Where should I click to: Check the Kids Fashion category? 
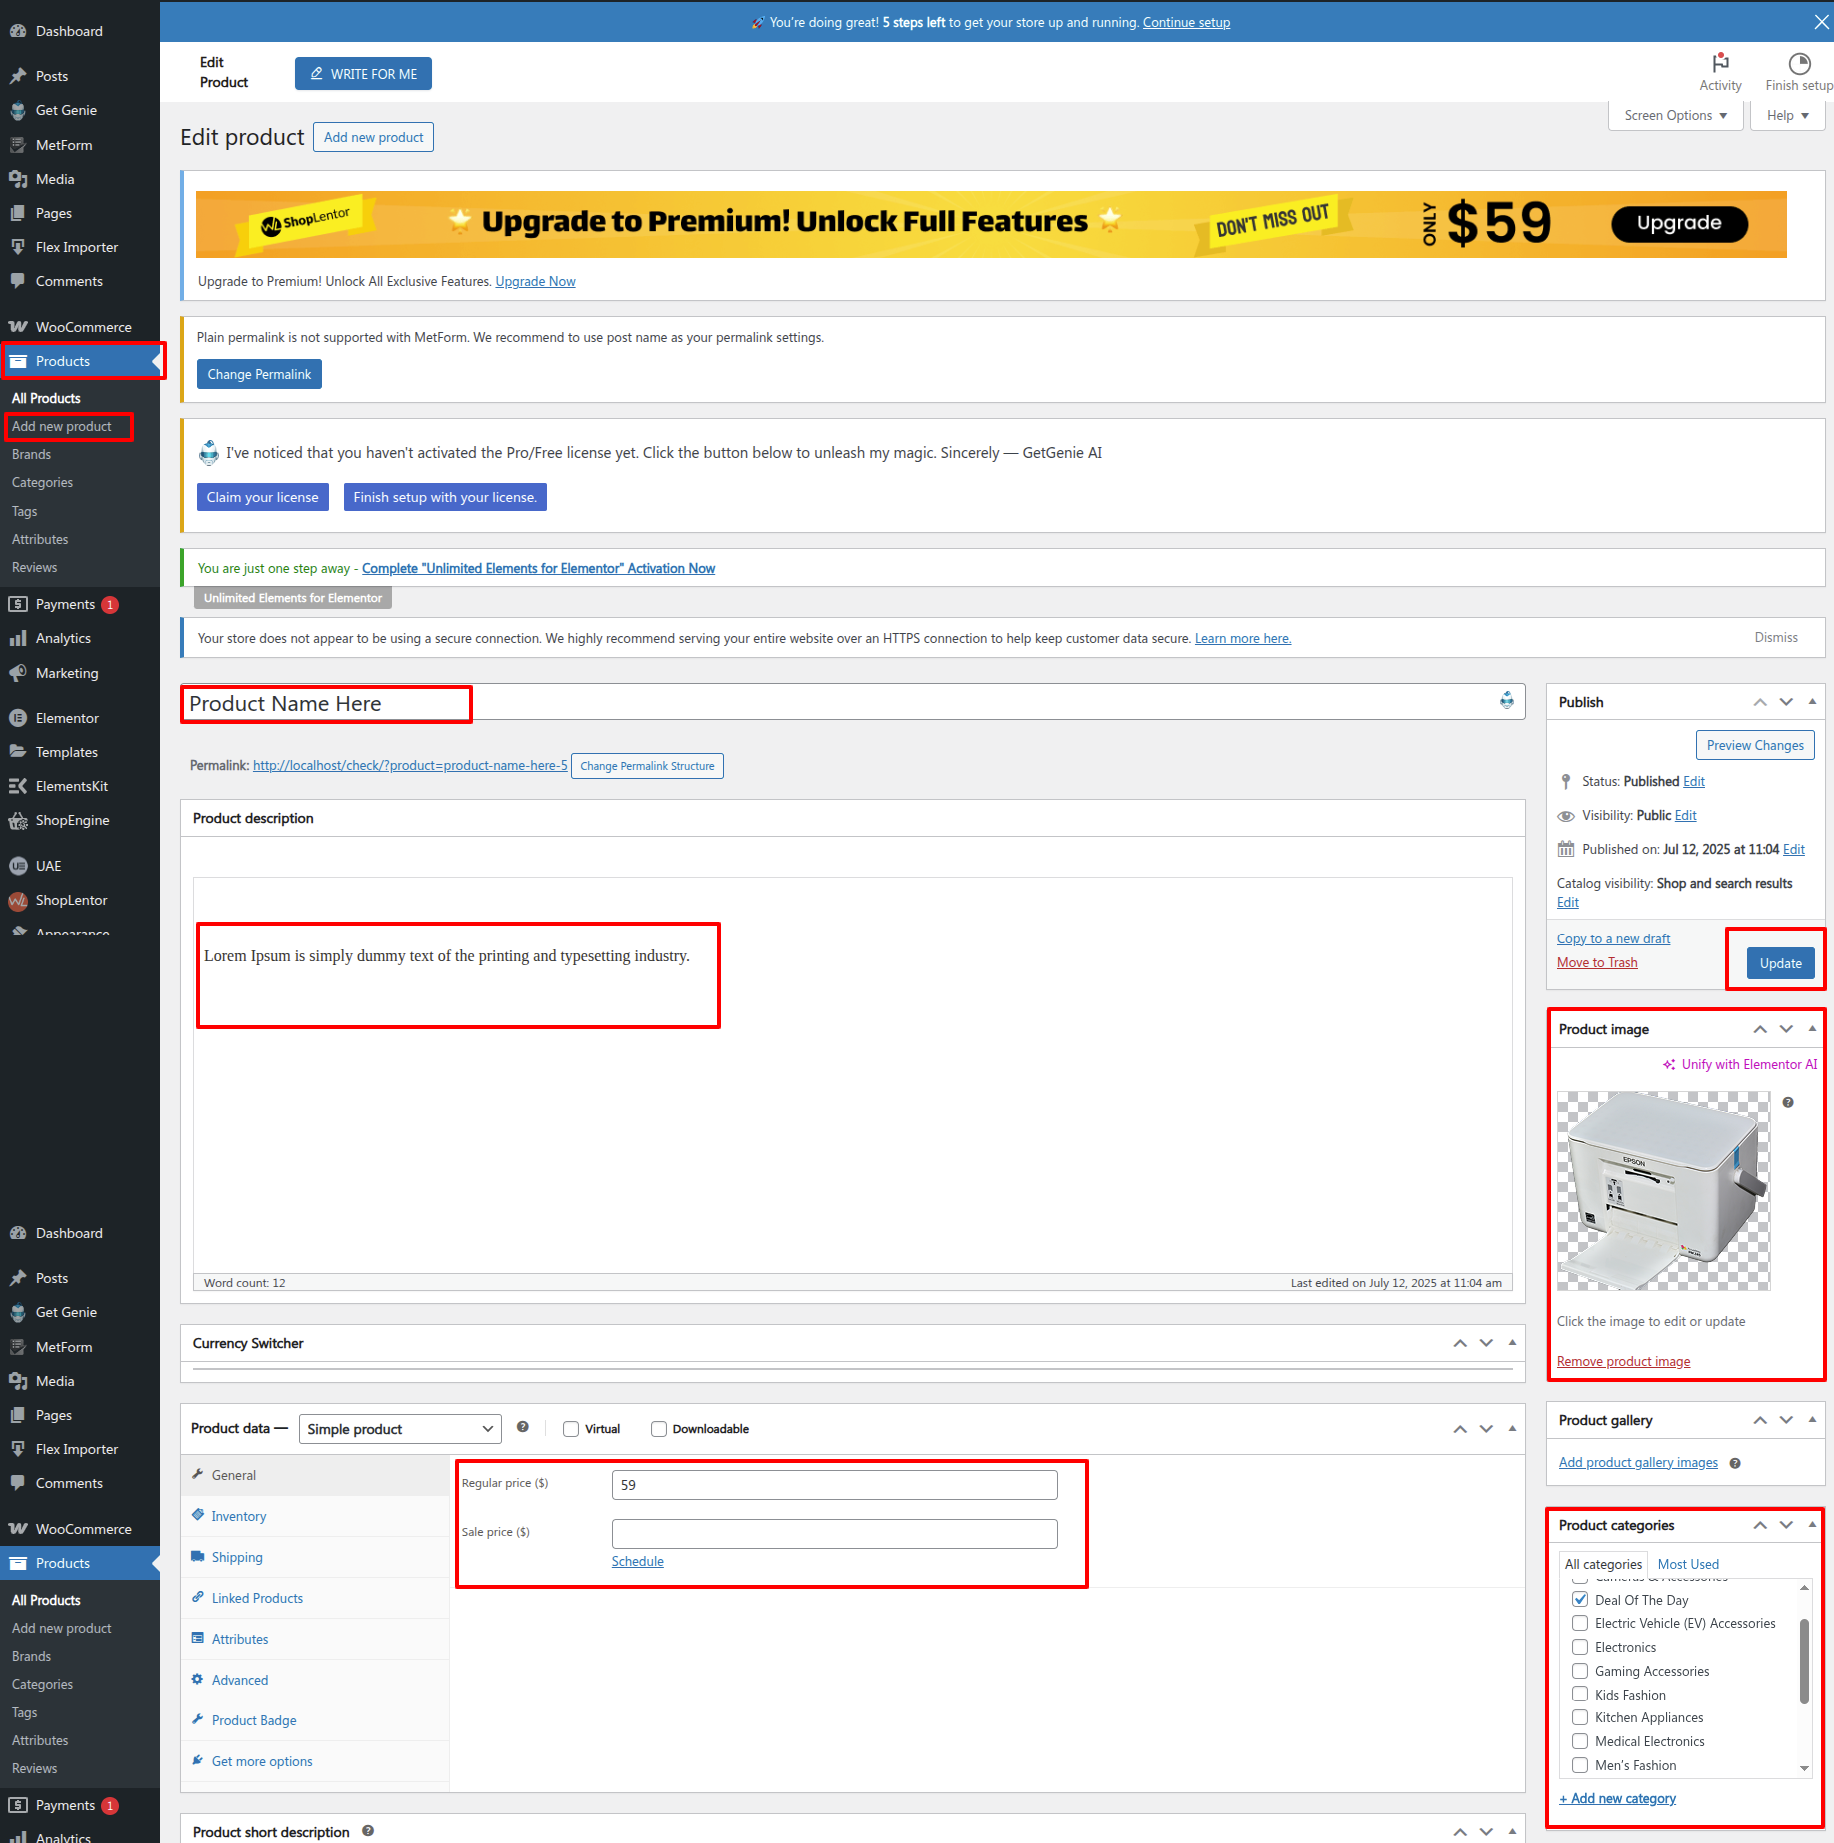pos(1580,1694)
